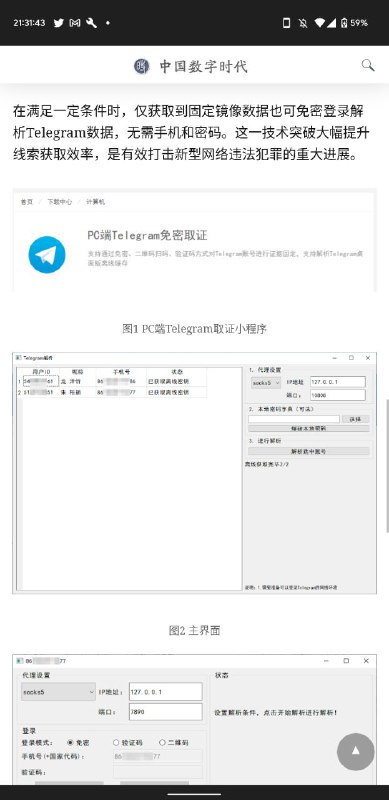This screenshot has width=389, height=800.
Task: Tap 下载中心 breadcrumb in figure 1
Action: (60, 202)
